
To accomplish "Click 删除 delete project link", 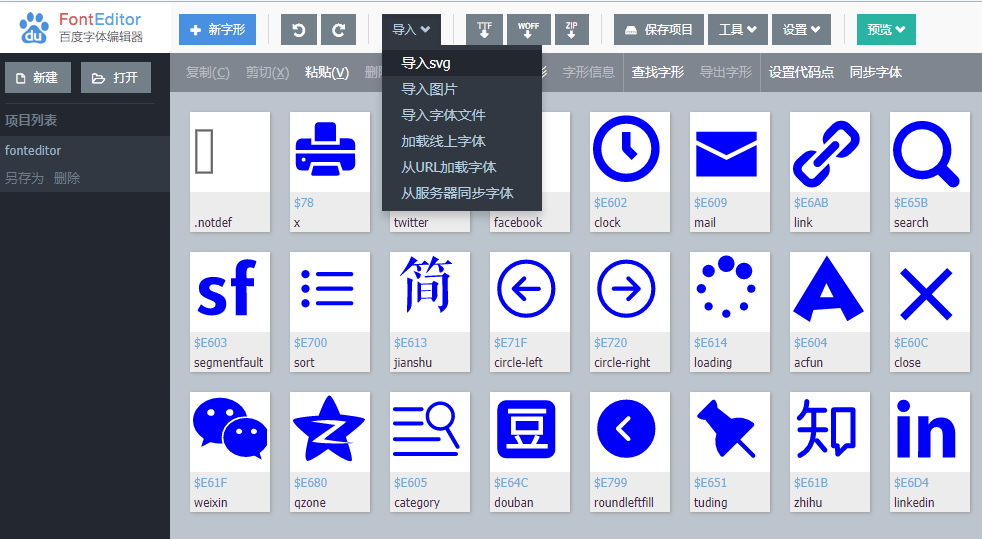I will pyautogui.click(x=67, y=178).
